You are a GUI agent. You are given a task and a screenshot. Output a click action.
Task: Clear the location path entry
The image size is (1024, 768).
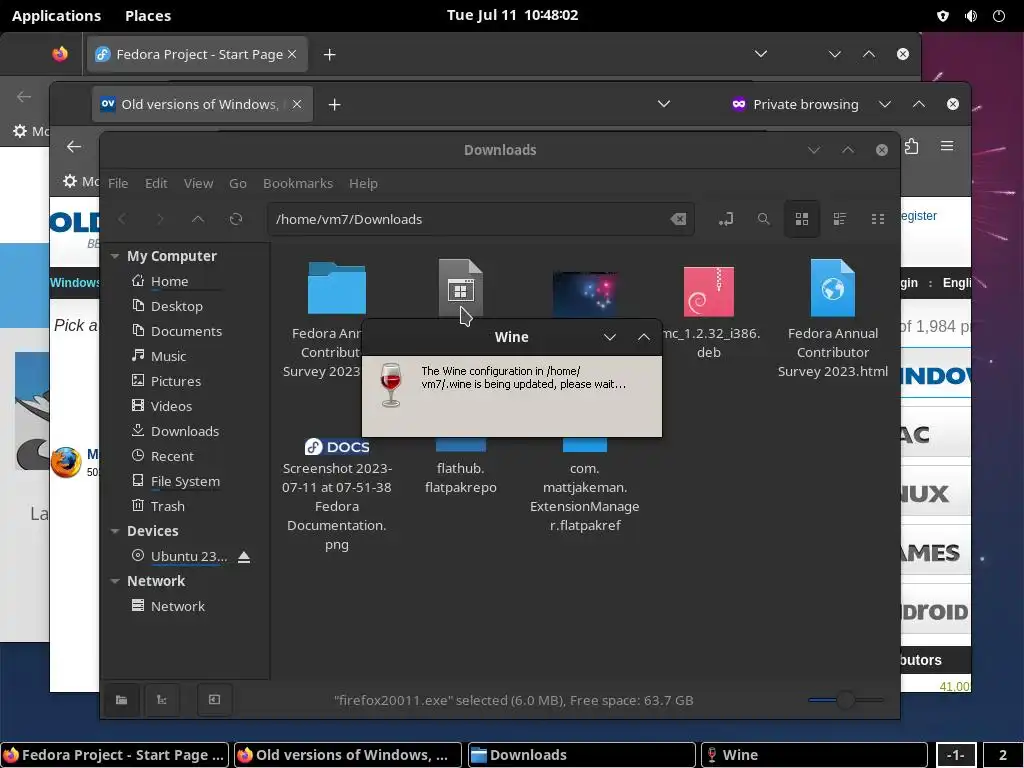pos(679,219)
